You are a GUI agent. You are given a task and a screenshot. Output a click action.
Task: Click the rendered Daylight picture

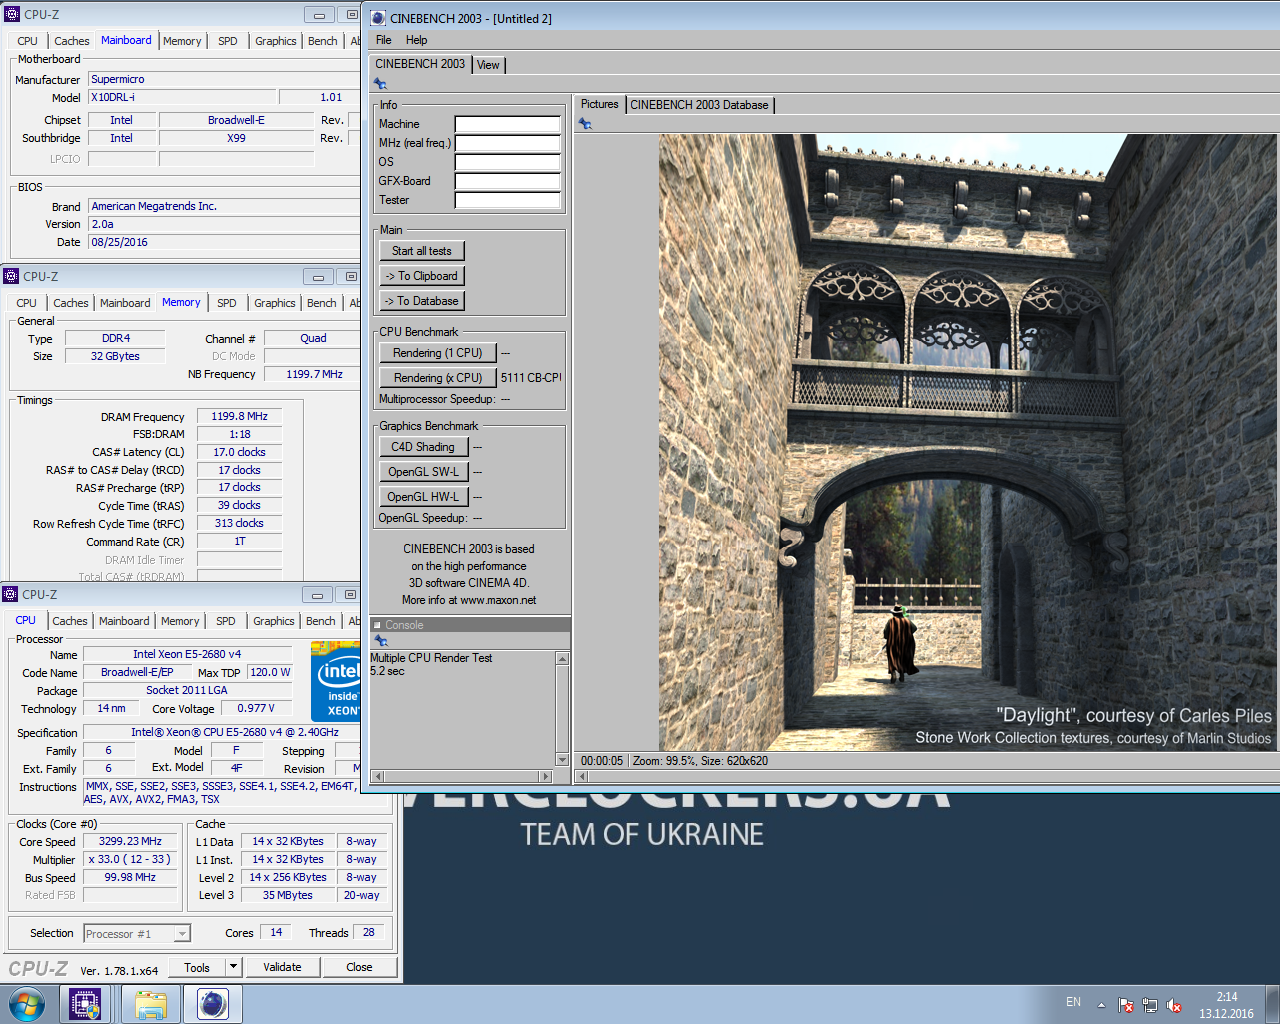967,443
